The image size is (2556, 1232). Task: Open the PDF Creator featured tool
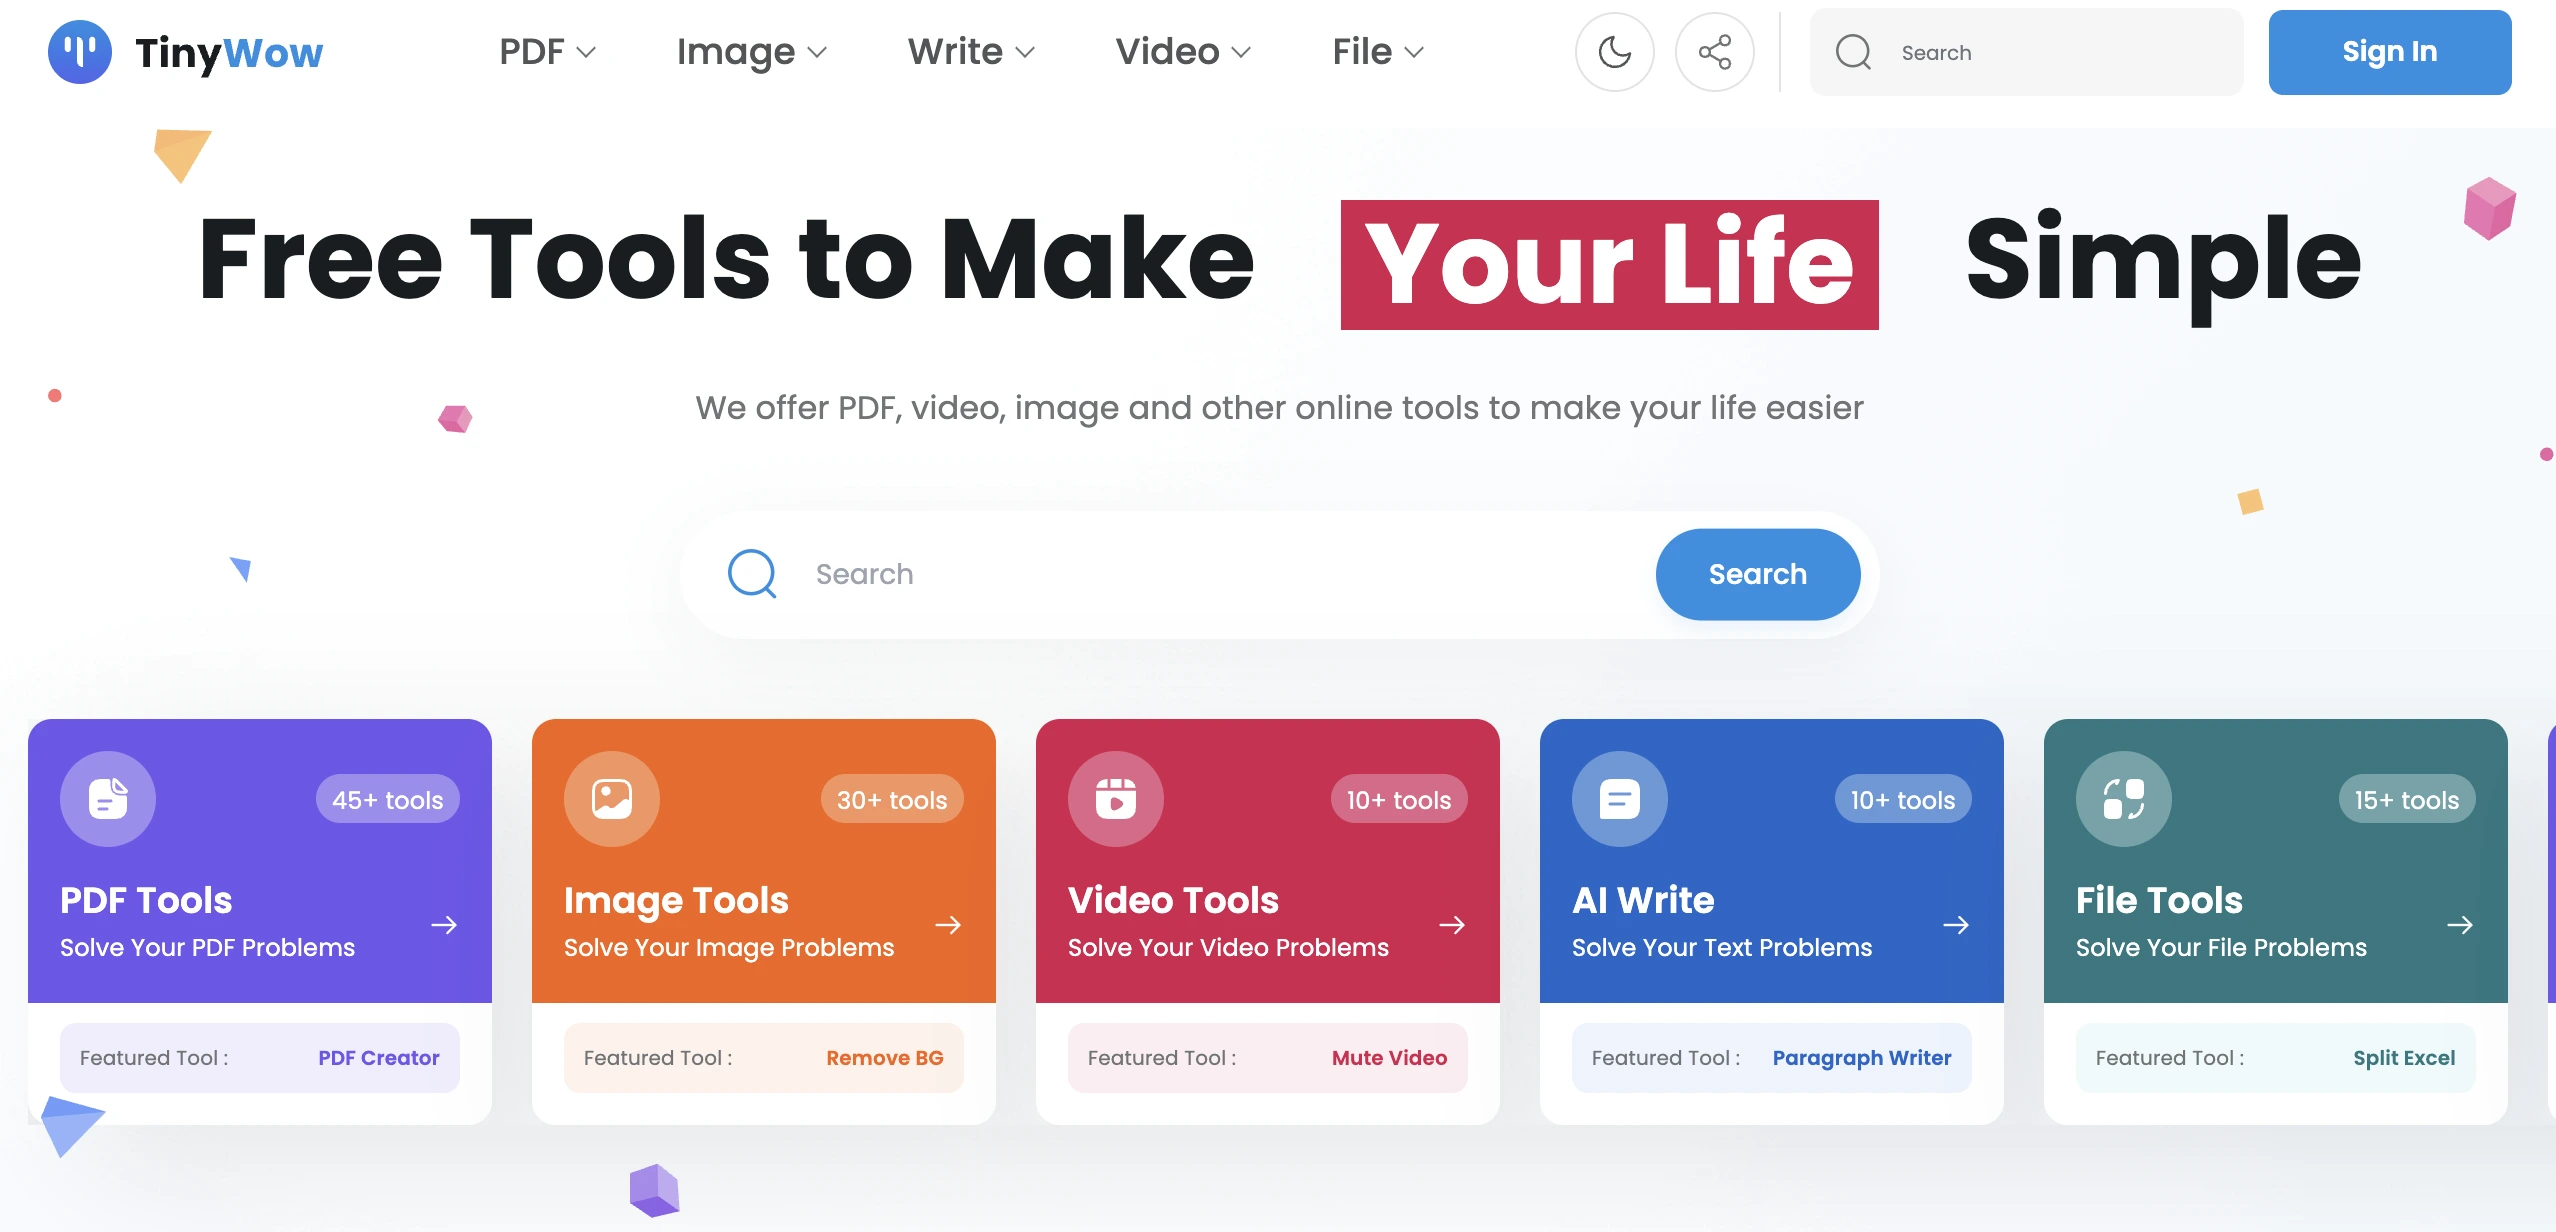point(378,1057)
